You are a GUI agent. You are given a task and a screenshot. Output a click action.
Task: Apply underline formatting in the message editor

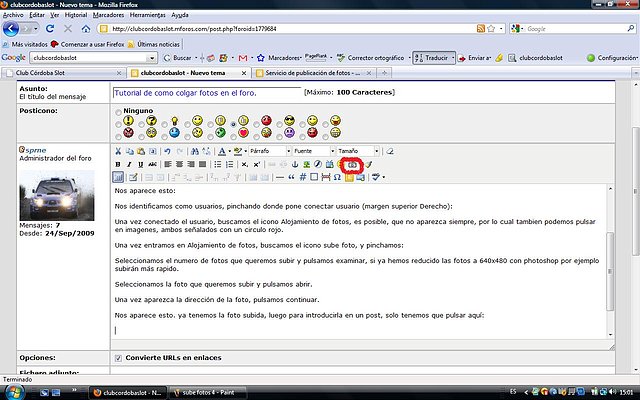coord(141,164)
